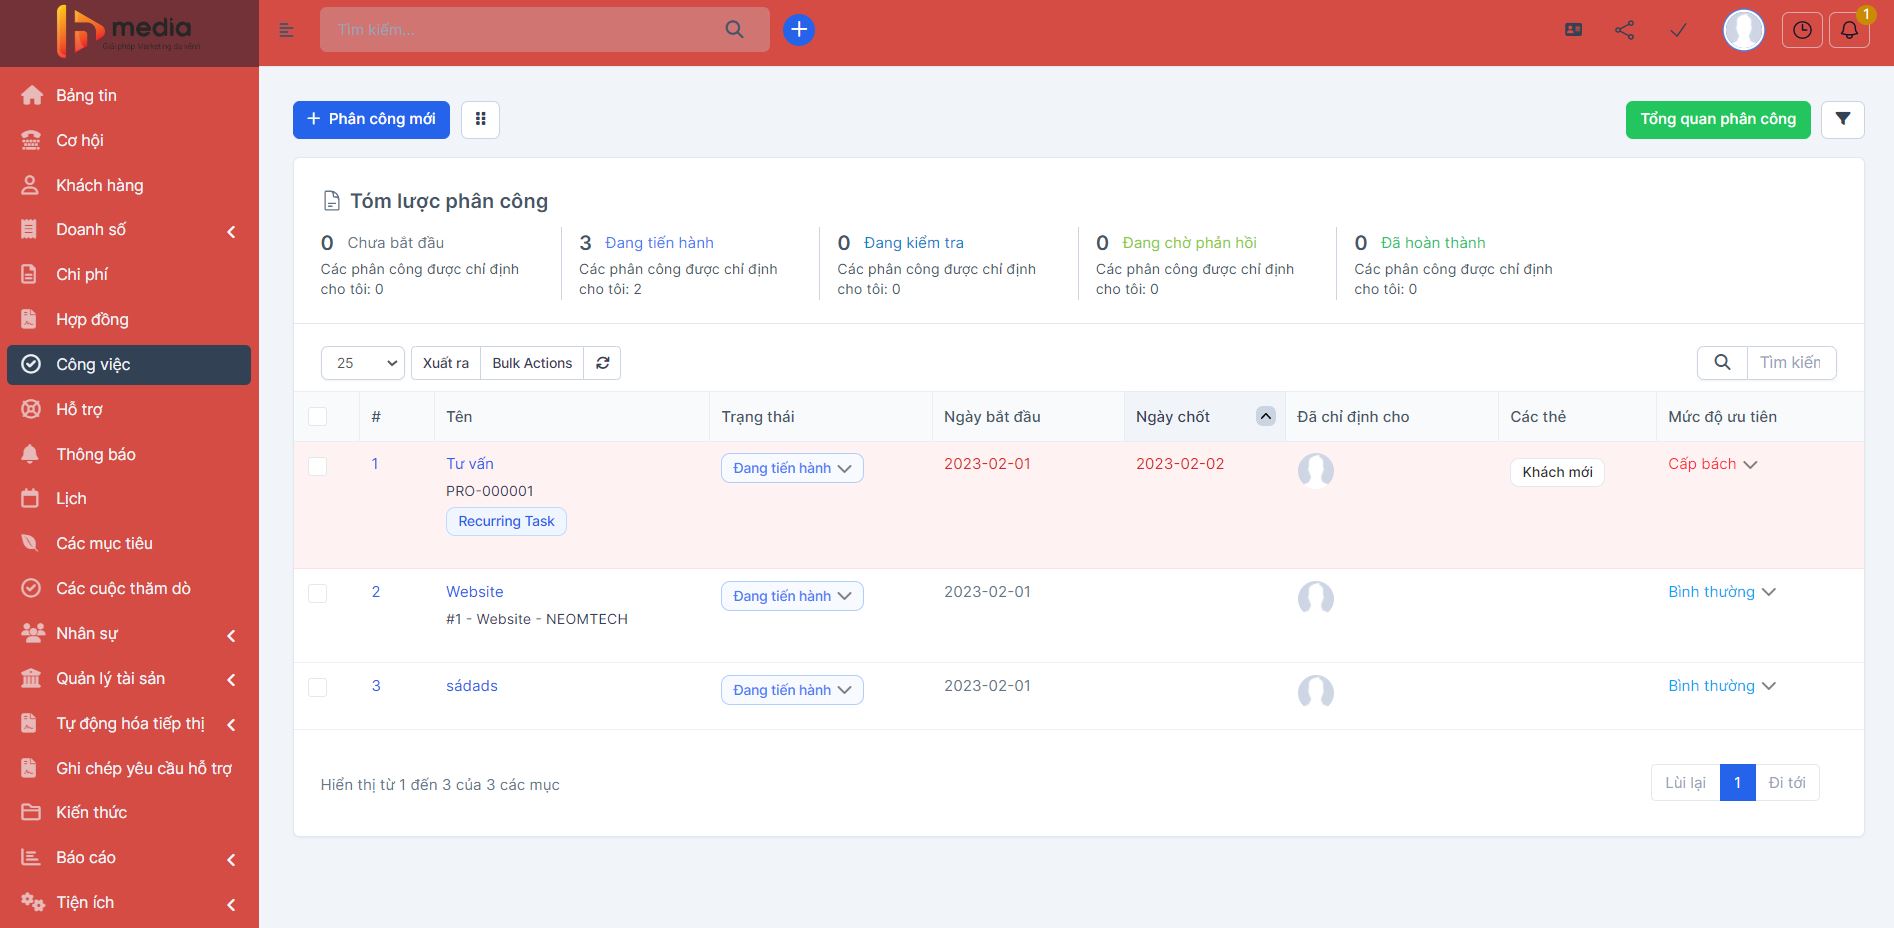Change status dropdown of Website task

[x=792, y=596]
